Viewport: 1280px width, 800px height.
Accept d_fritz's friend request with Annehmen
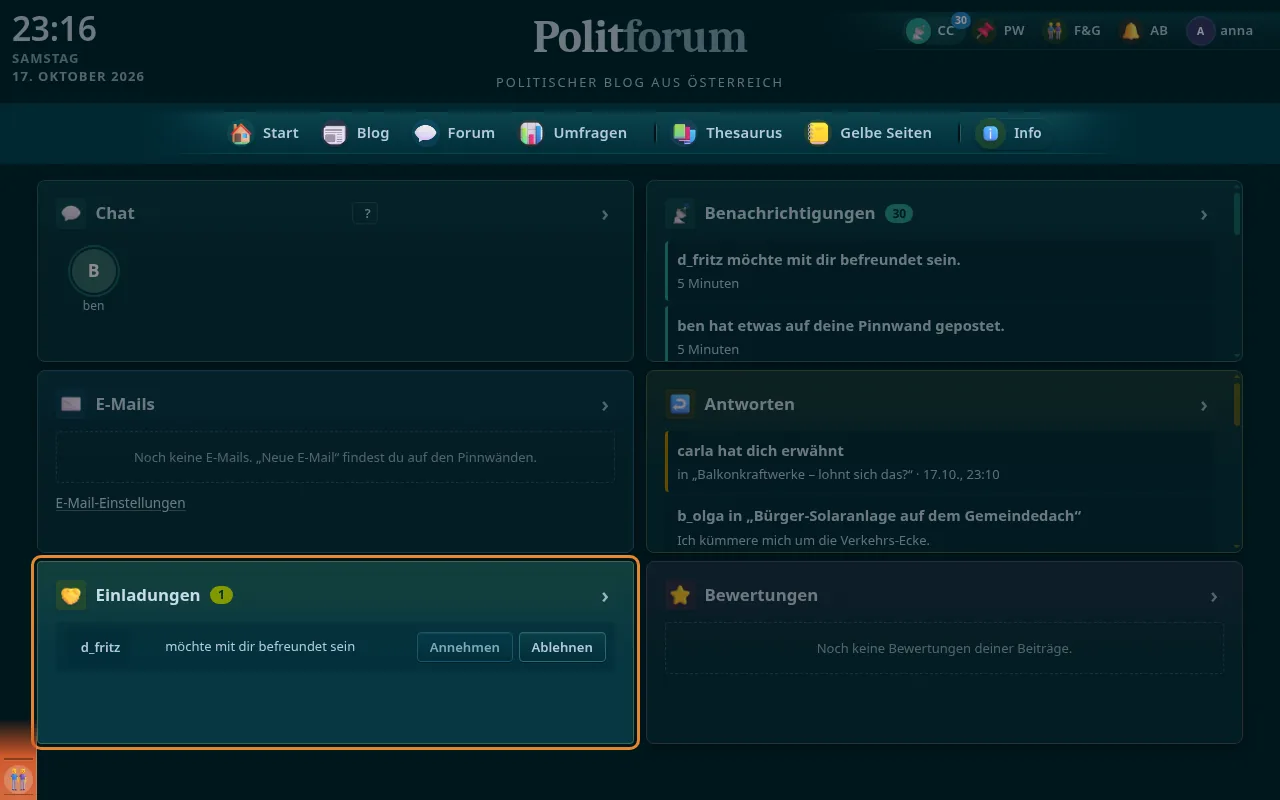coord(465,647)
